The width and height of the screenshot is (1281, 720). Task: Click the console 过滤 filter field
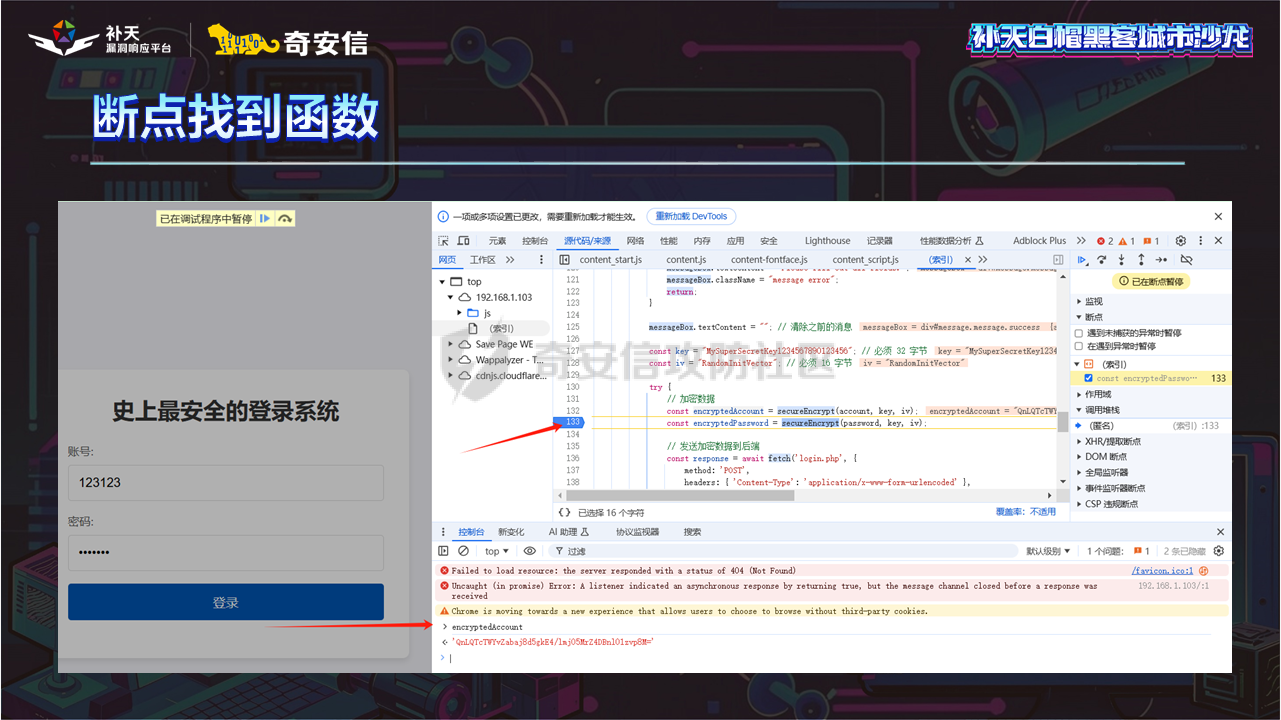click(x=785, y=551)
